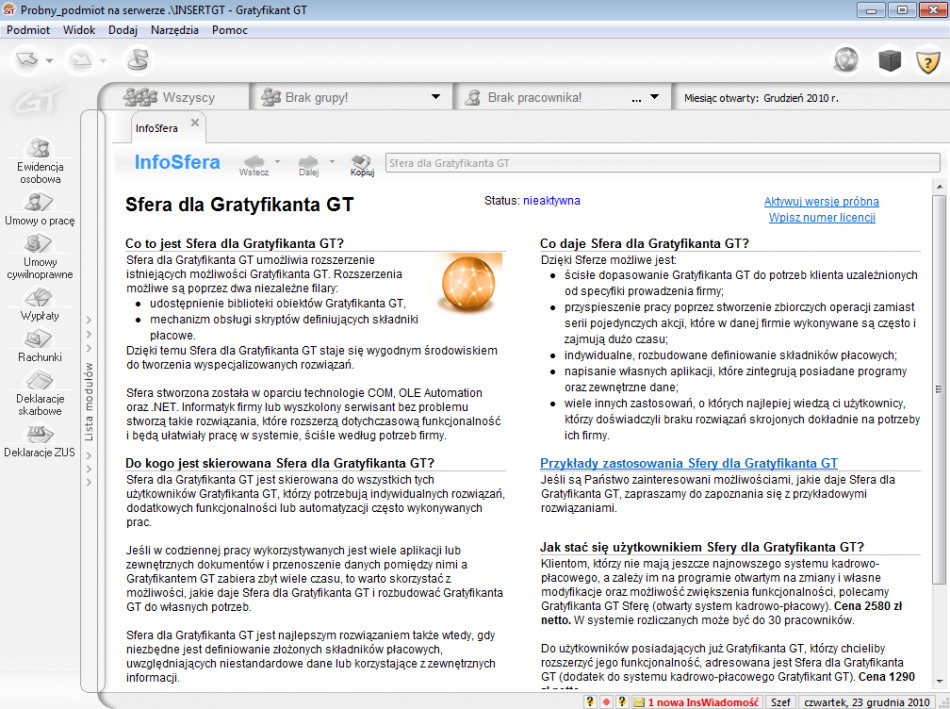Open the Wypłaty module
Viewport: 950px width, 709px height.
point(39,303)
